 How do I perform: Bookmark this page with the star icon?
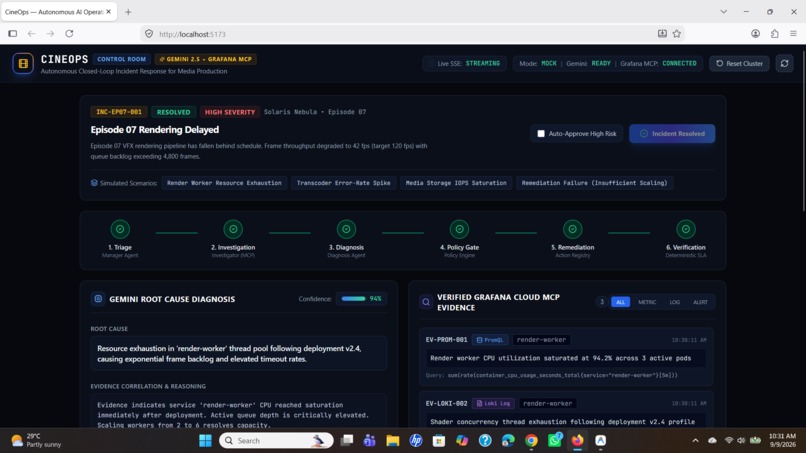(677, 33)
